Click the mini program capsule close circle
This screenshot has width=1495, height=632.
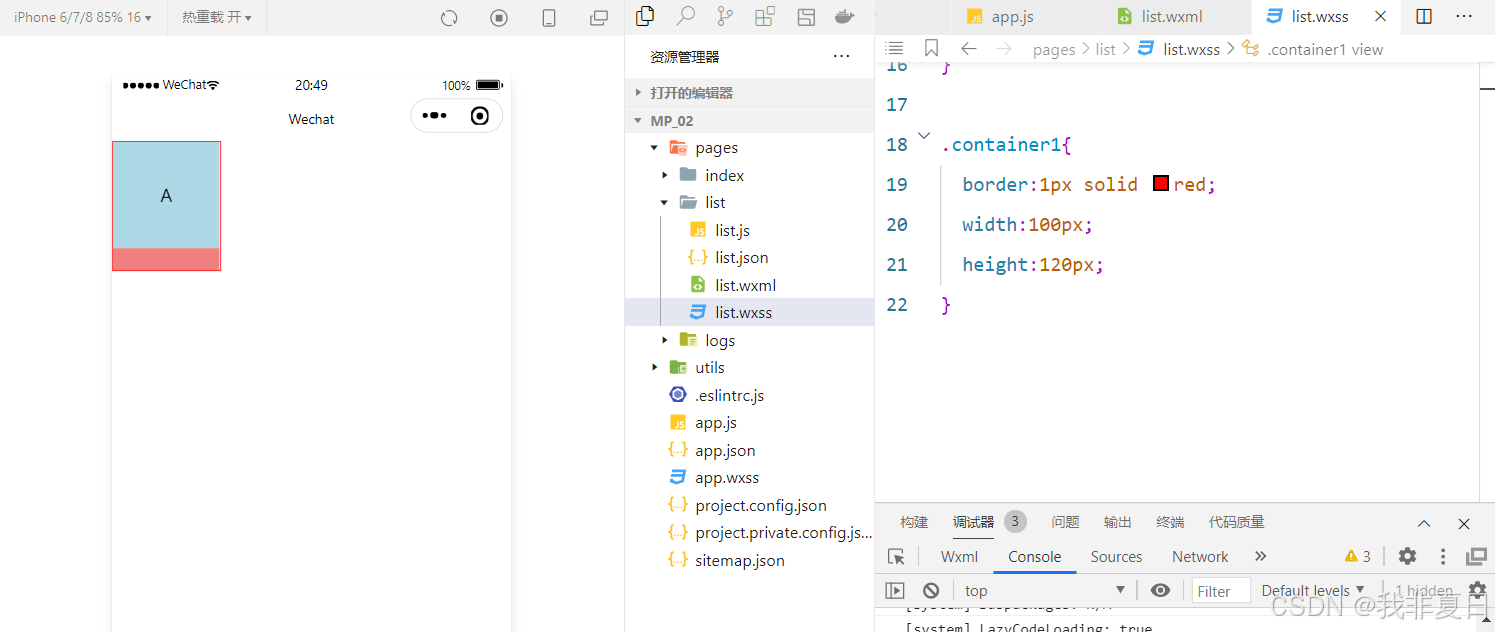tap(480, 116)
